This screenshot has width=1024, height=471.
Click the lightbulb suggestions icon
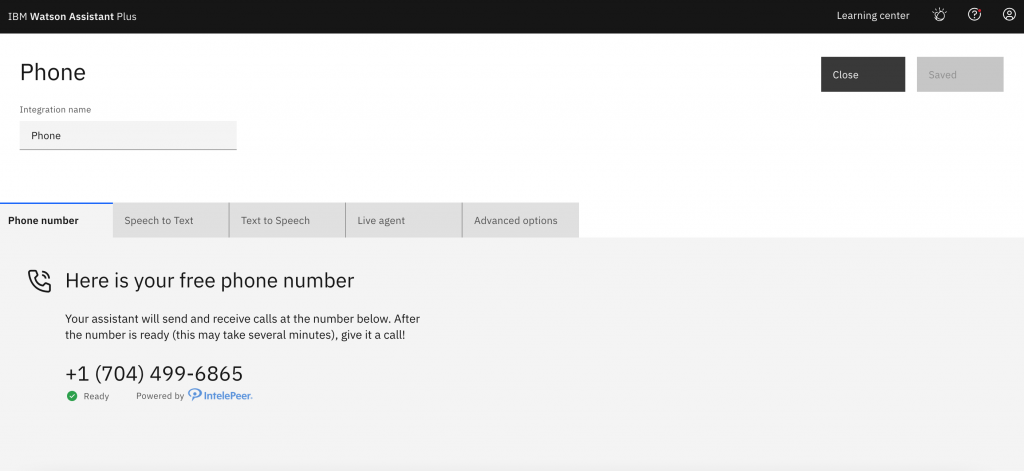tap(939, 15)
